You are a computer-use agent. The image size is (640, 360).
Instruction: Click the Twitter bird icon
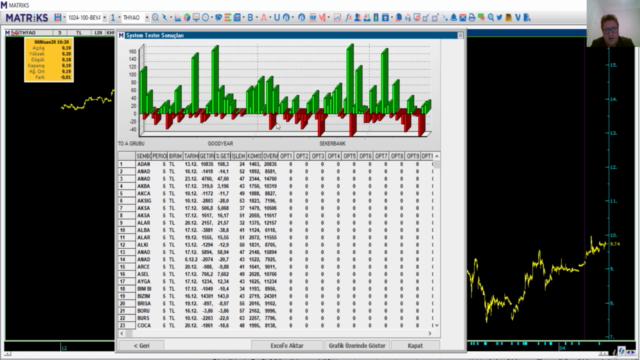coord(499,18)
